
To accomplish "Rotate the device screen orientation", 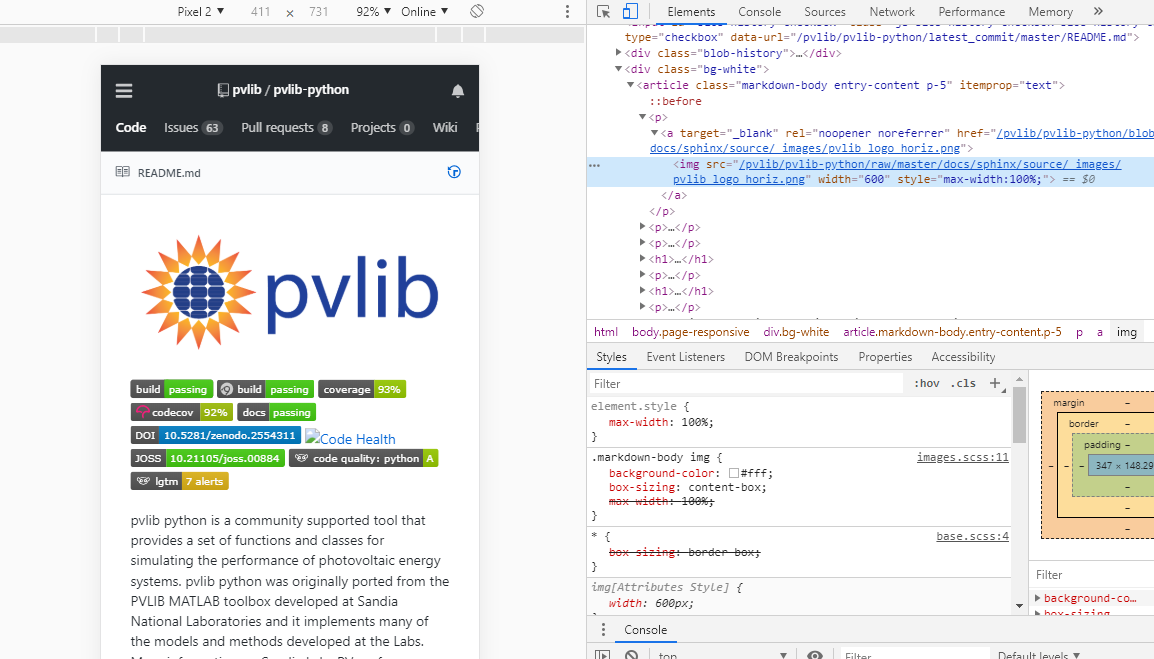I will tap(477, 11).
